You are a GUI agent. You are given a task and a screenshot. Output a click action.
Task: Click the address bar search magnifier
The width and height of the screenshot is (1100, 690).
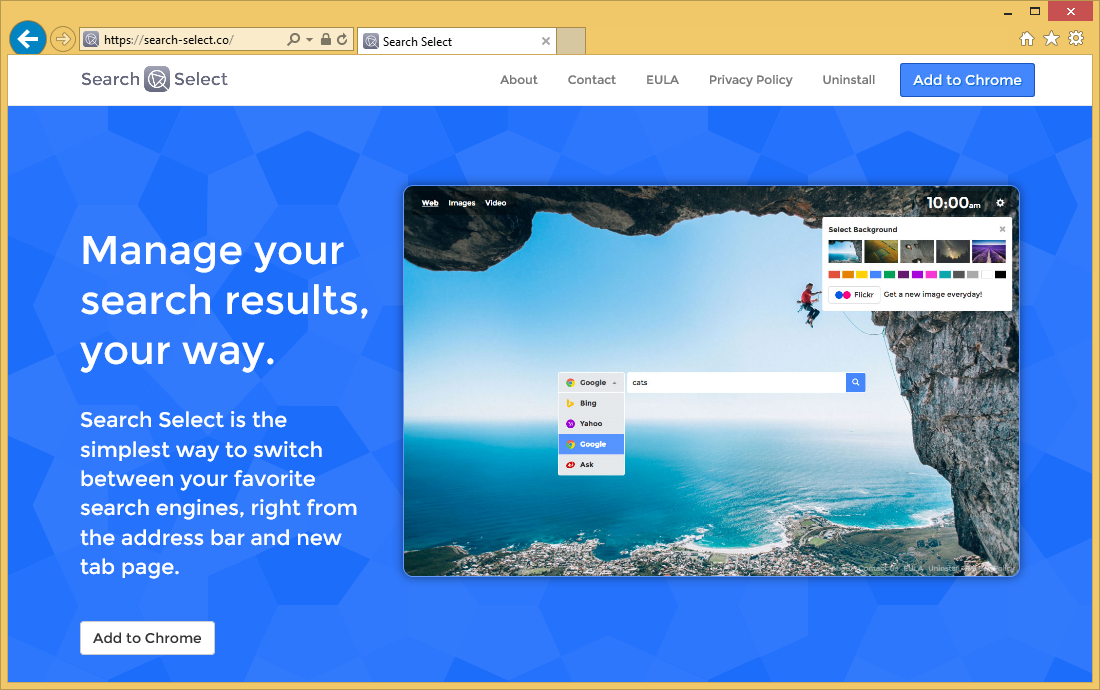294,40
